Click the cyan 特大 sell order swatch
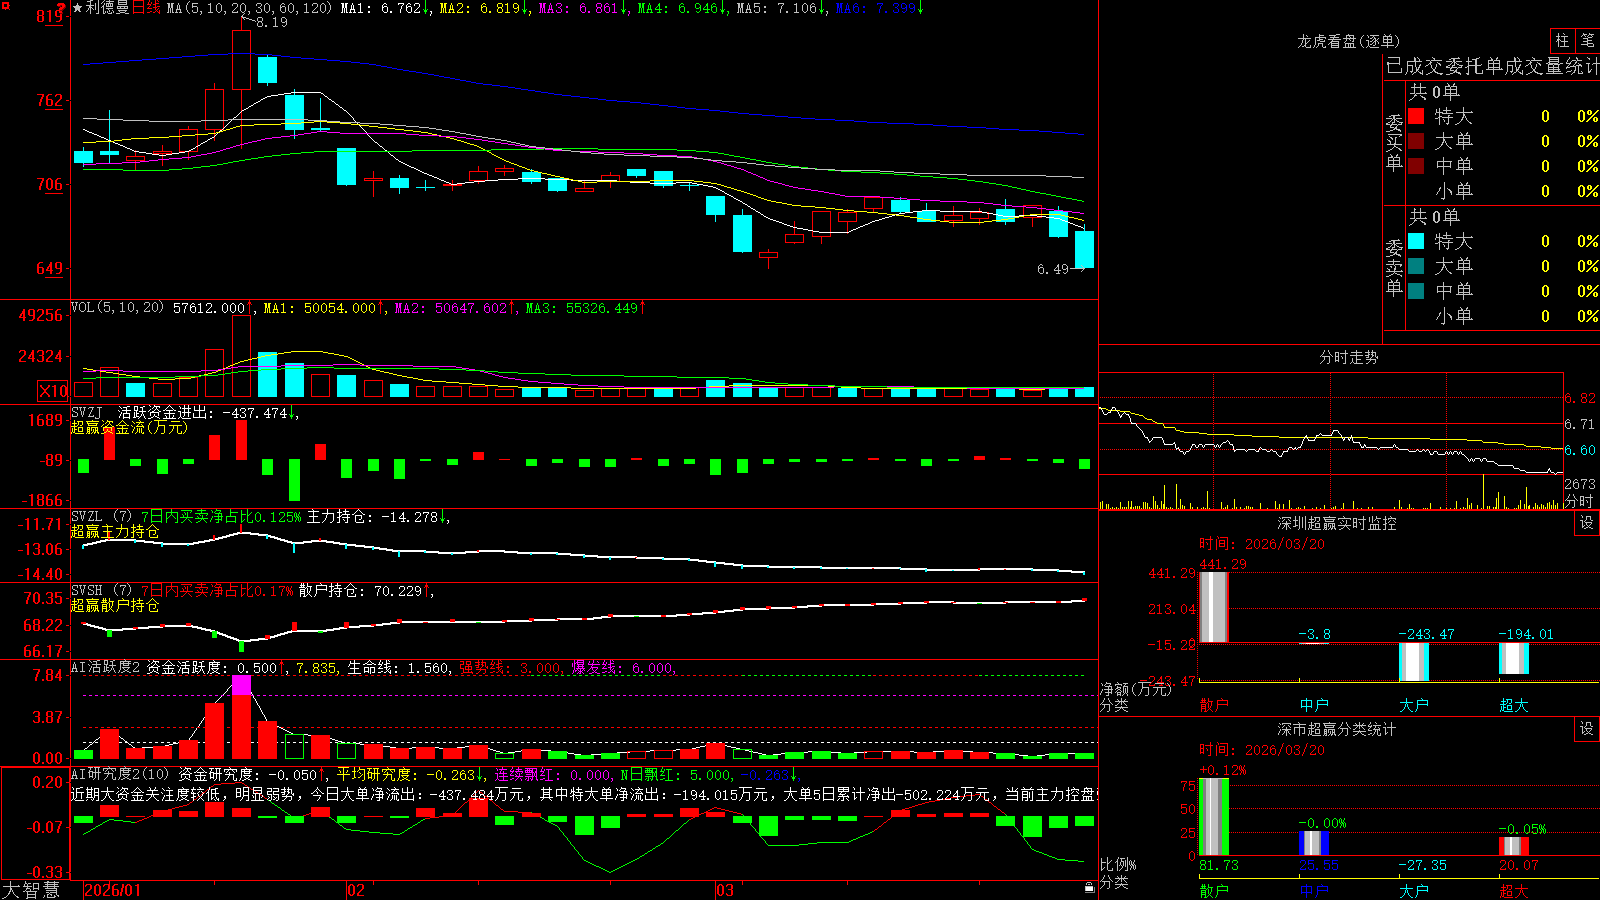 pos(1416,241)
